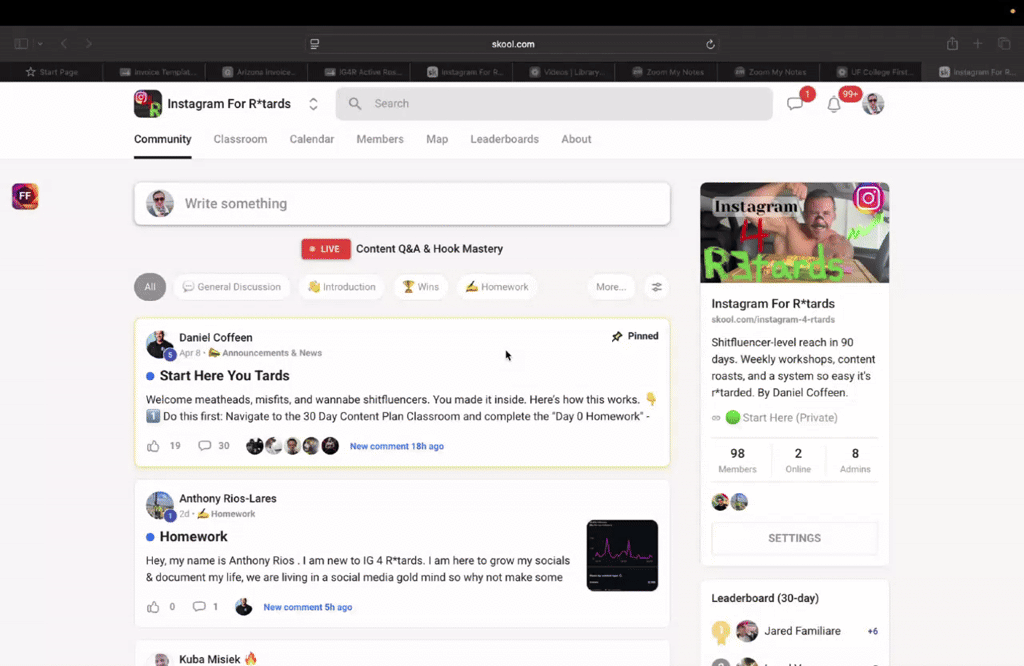Click the red LIVE badge
The width and height of the screenshot is (1024, 666).
[326, 249]
